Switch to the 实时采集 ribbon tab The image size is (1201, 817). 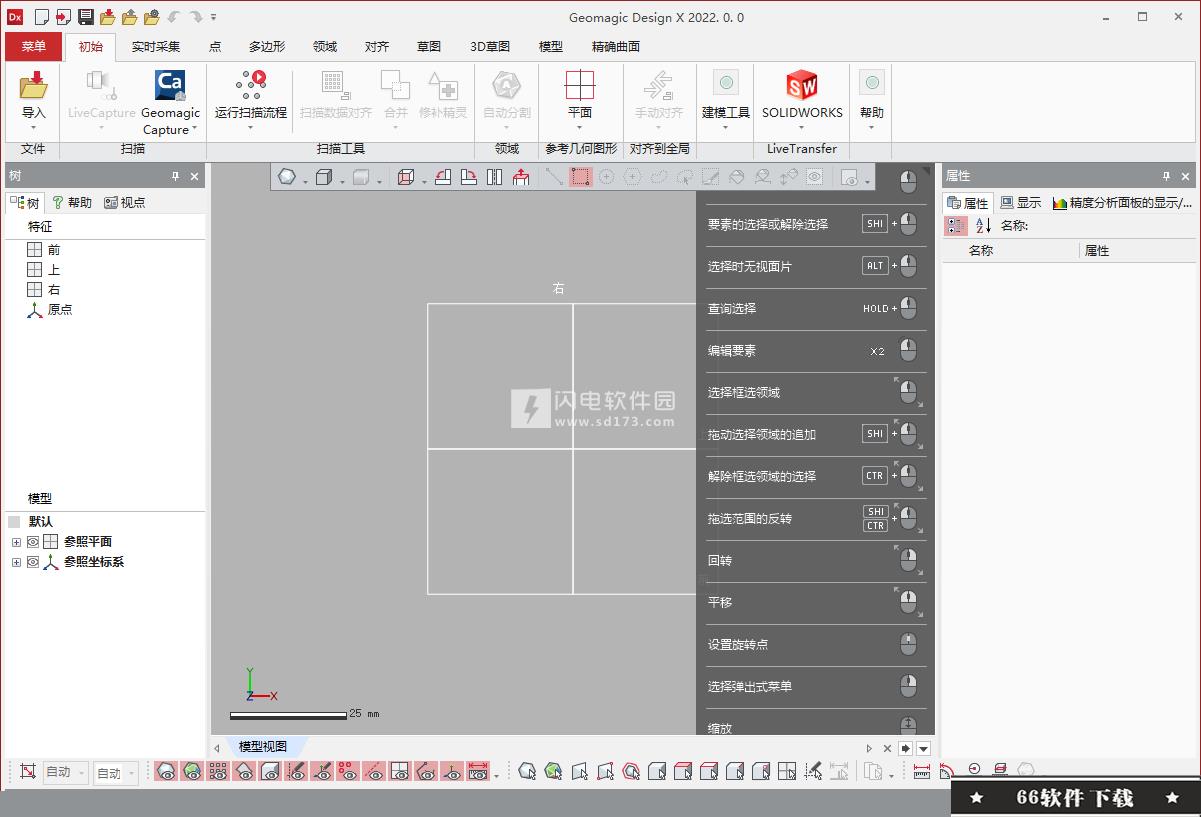156,46
